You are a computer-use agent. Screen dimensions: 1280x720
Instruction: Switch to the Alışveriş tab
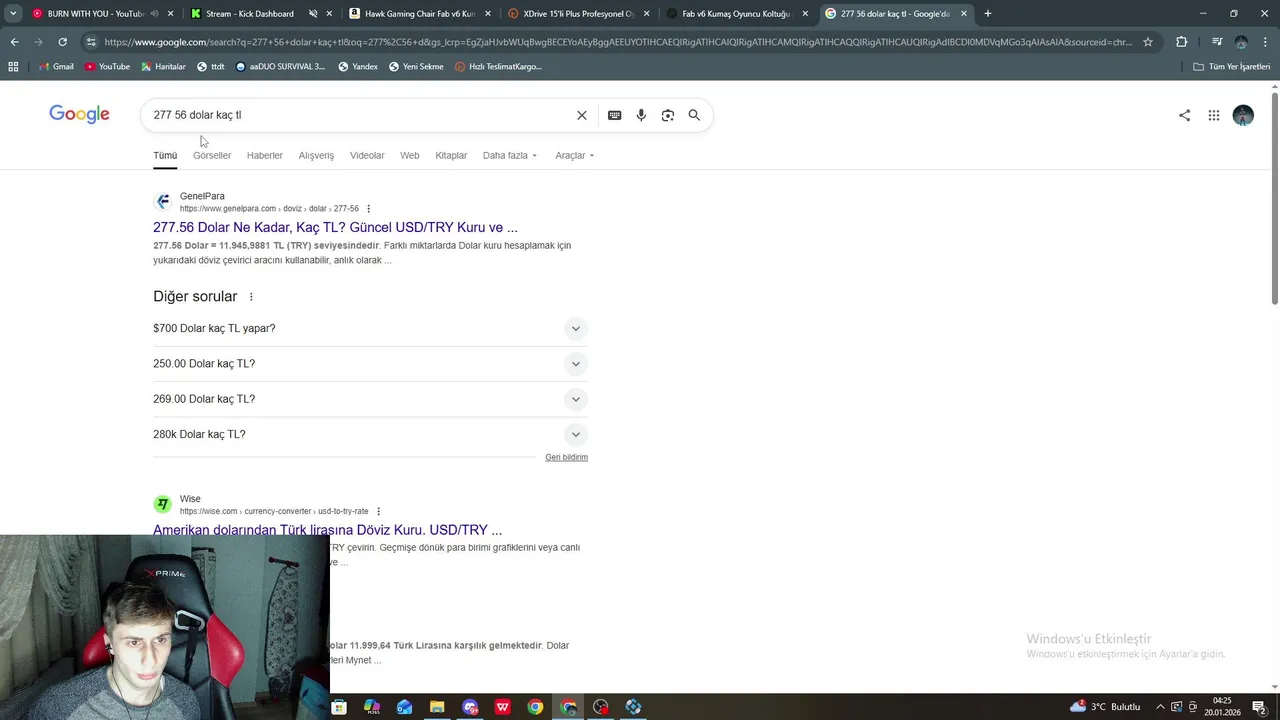[316, 156]
